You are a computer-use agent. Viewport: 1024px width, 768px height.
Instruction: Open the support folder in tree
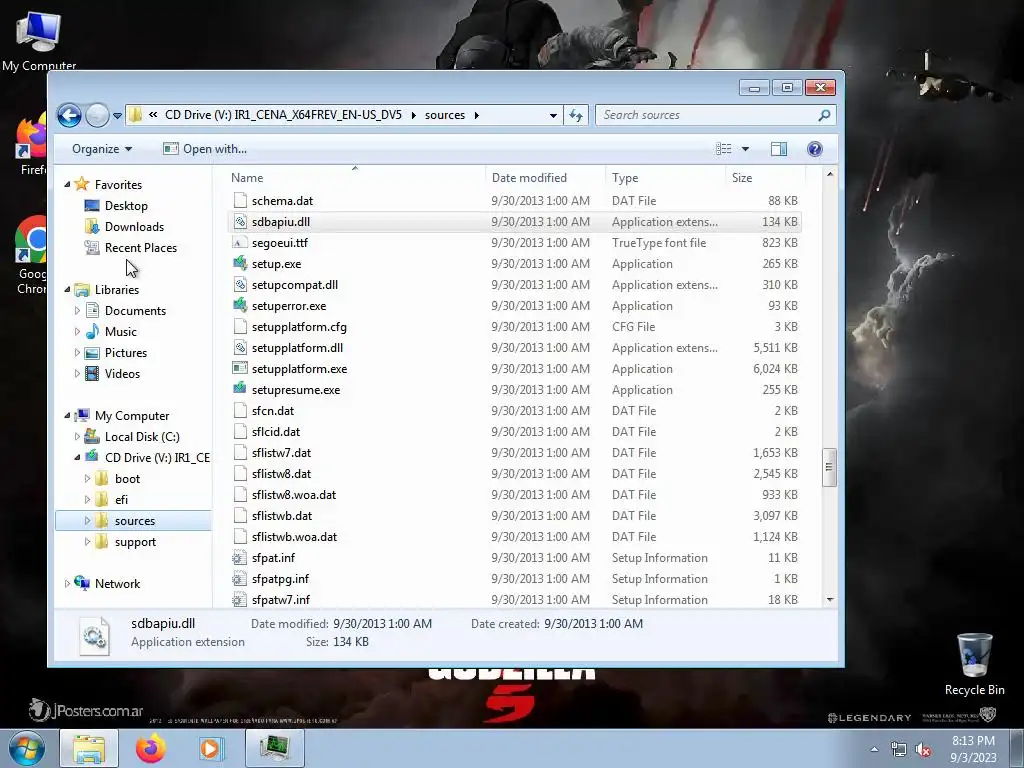(x=135, y=542)
